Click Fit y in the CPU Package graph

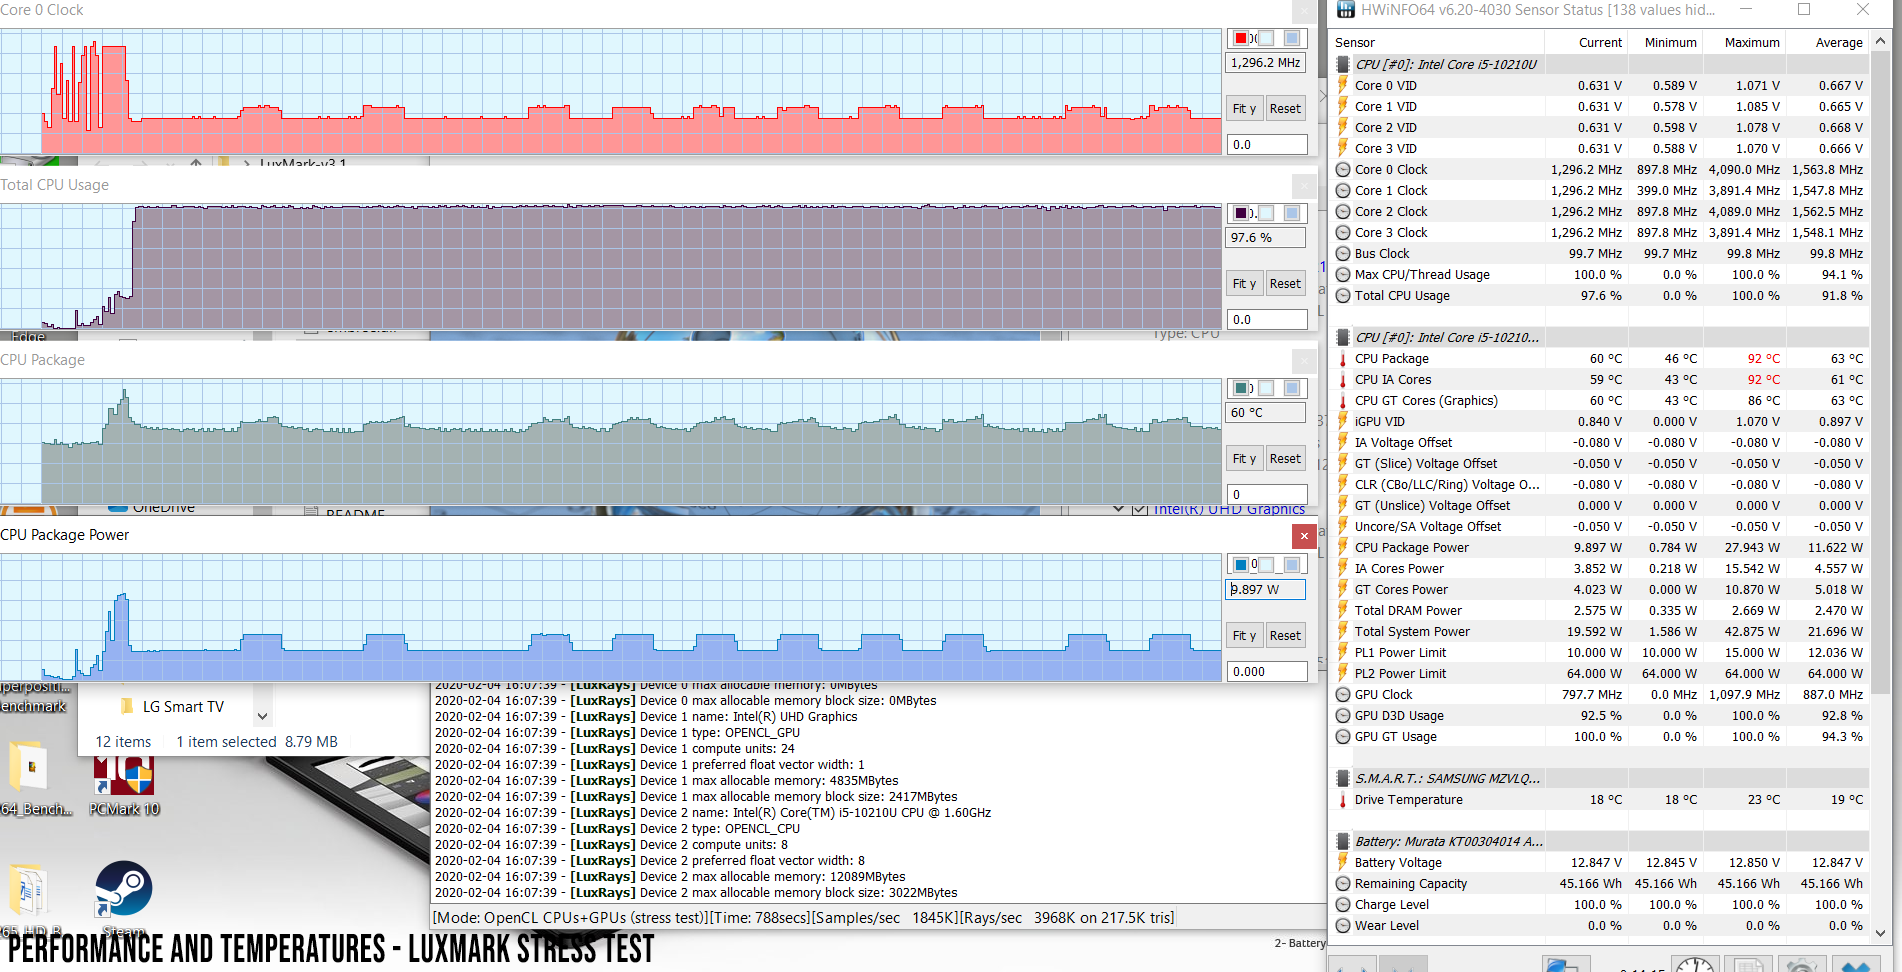tap(1244, 459)
